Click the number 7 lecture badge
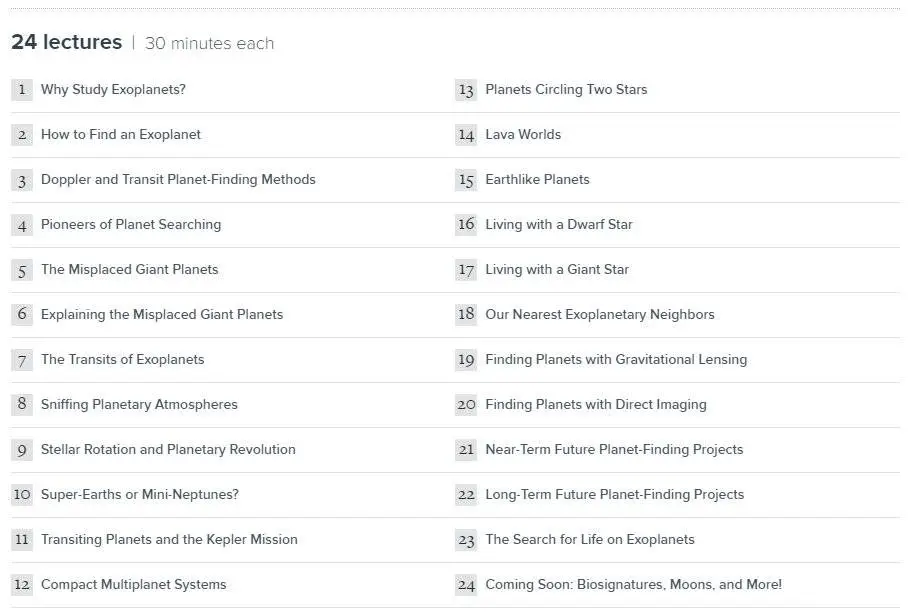The height and width of the screenshot is (616, 909). point(22,360)
